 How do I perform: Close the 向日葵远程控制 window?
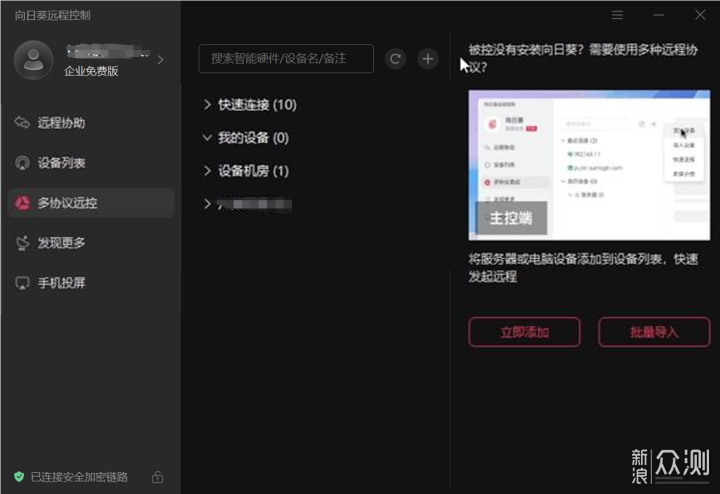[x=700, y=15]
